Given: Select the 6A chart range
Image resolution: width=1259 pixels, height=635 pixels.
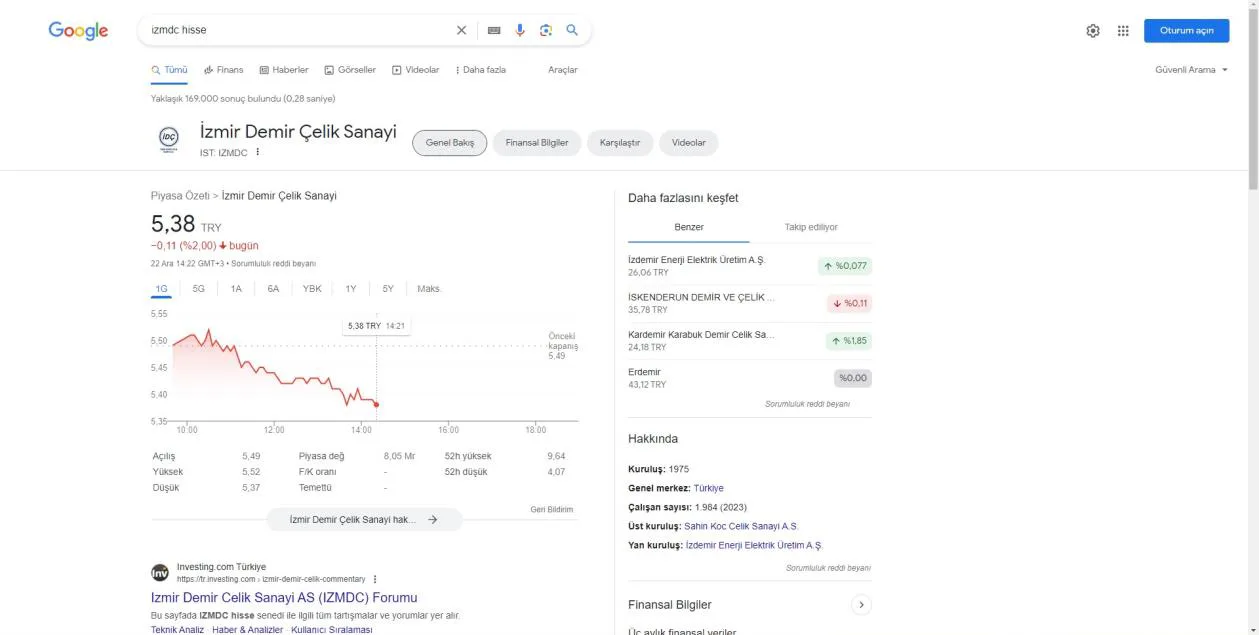Looking at the screenshot, I should point(273,289).
